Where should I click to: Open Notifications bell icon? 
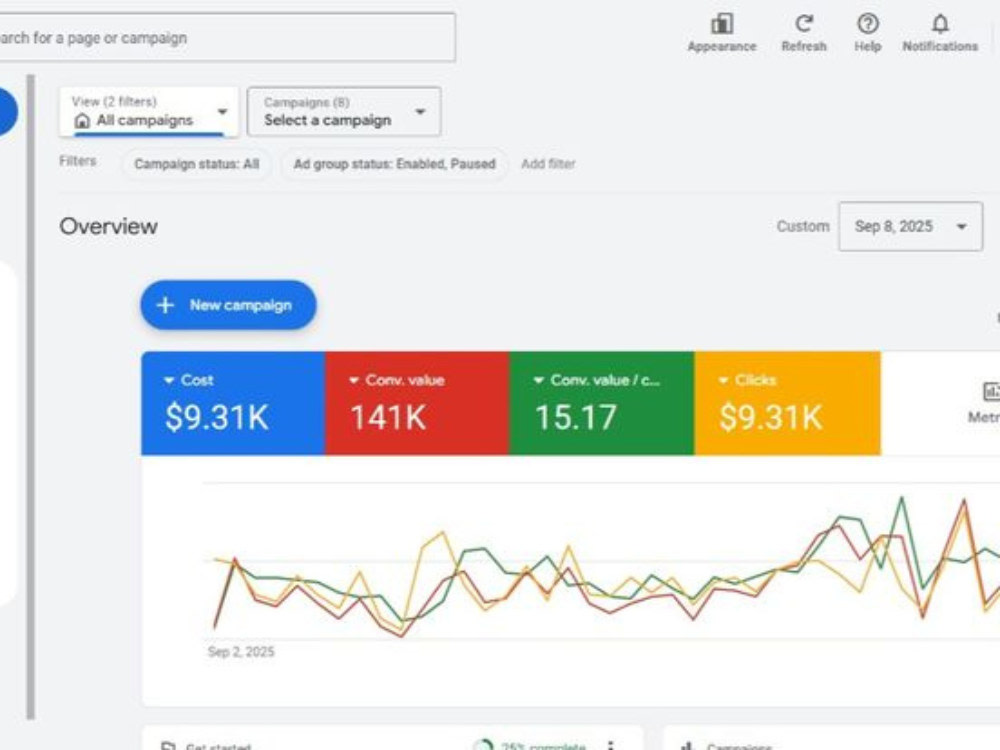pos(940,24)
